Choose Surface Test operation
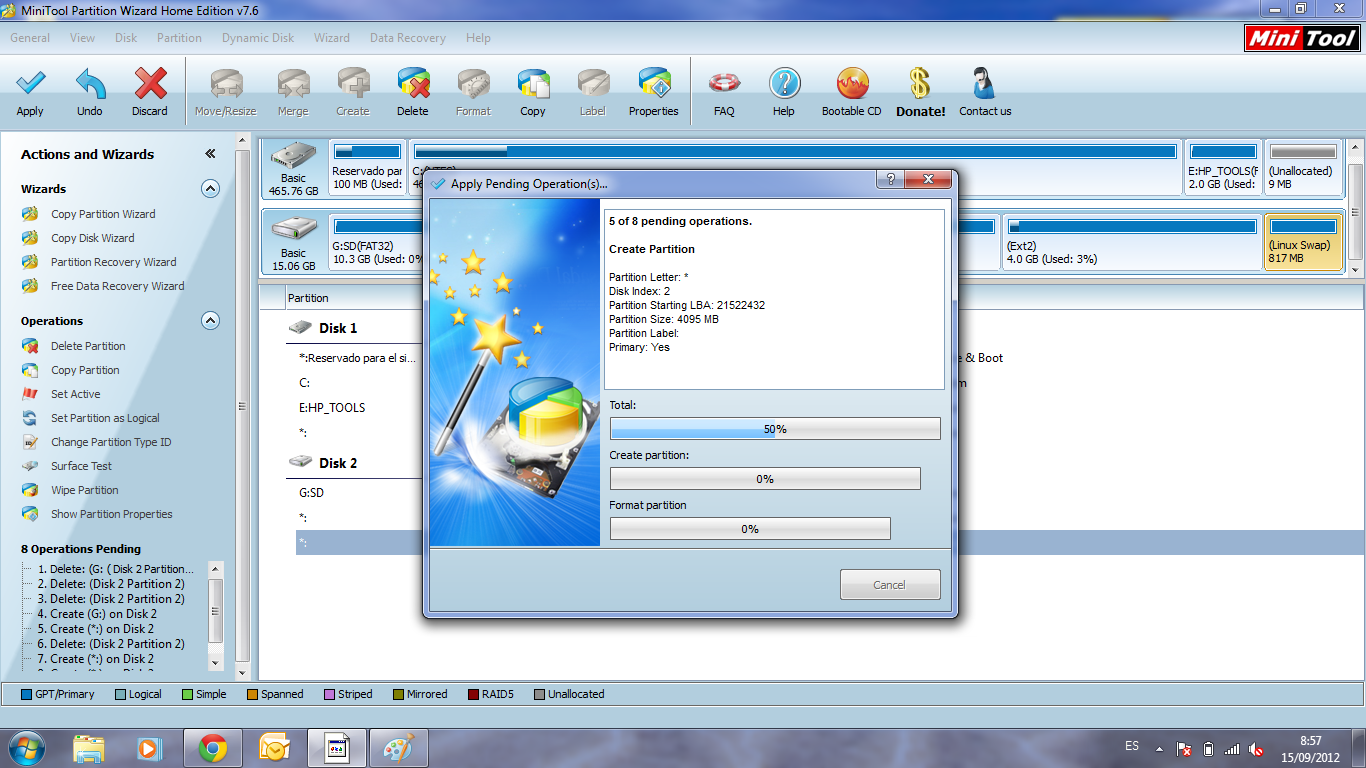1366x768 pixels. point(81,466)
